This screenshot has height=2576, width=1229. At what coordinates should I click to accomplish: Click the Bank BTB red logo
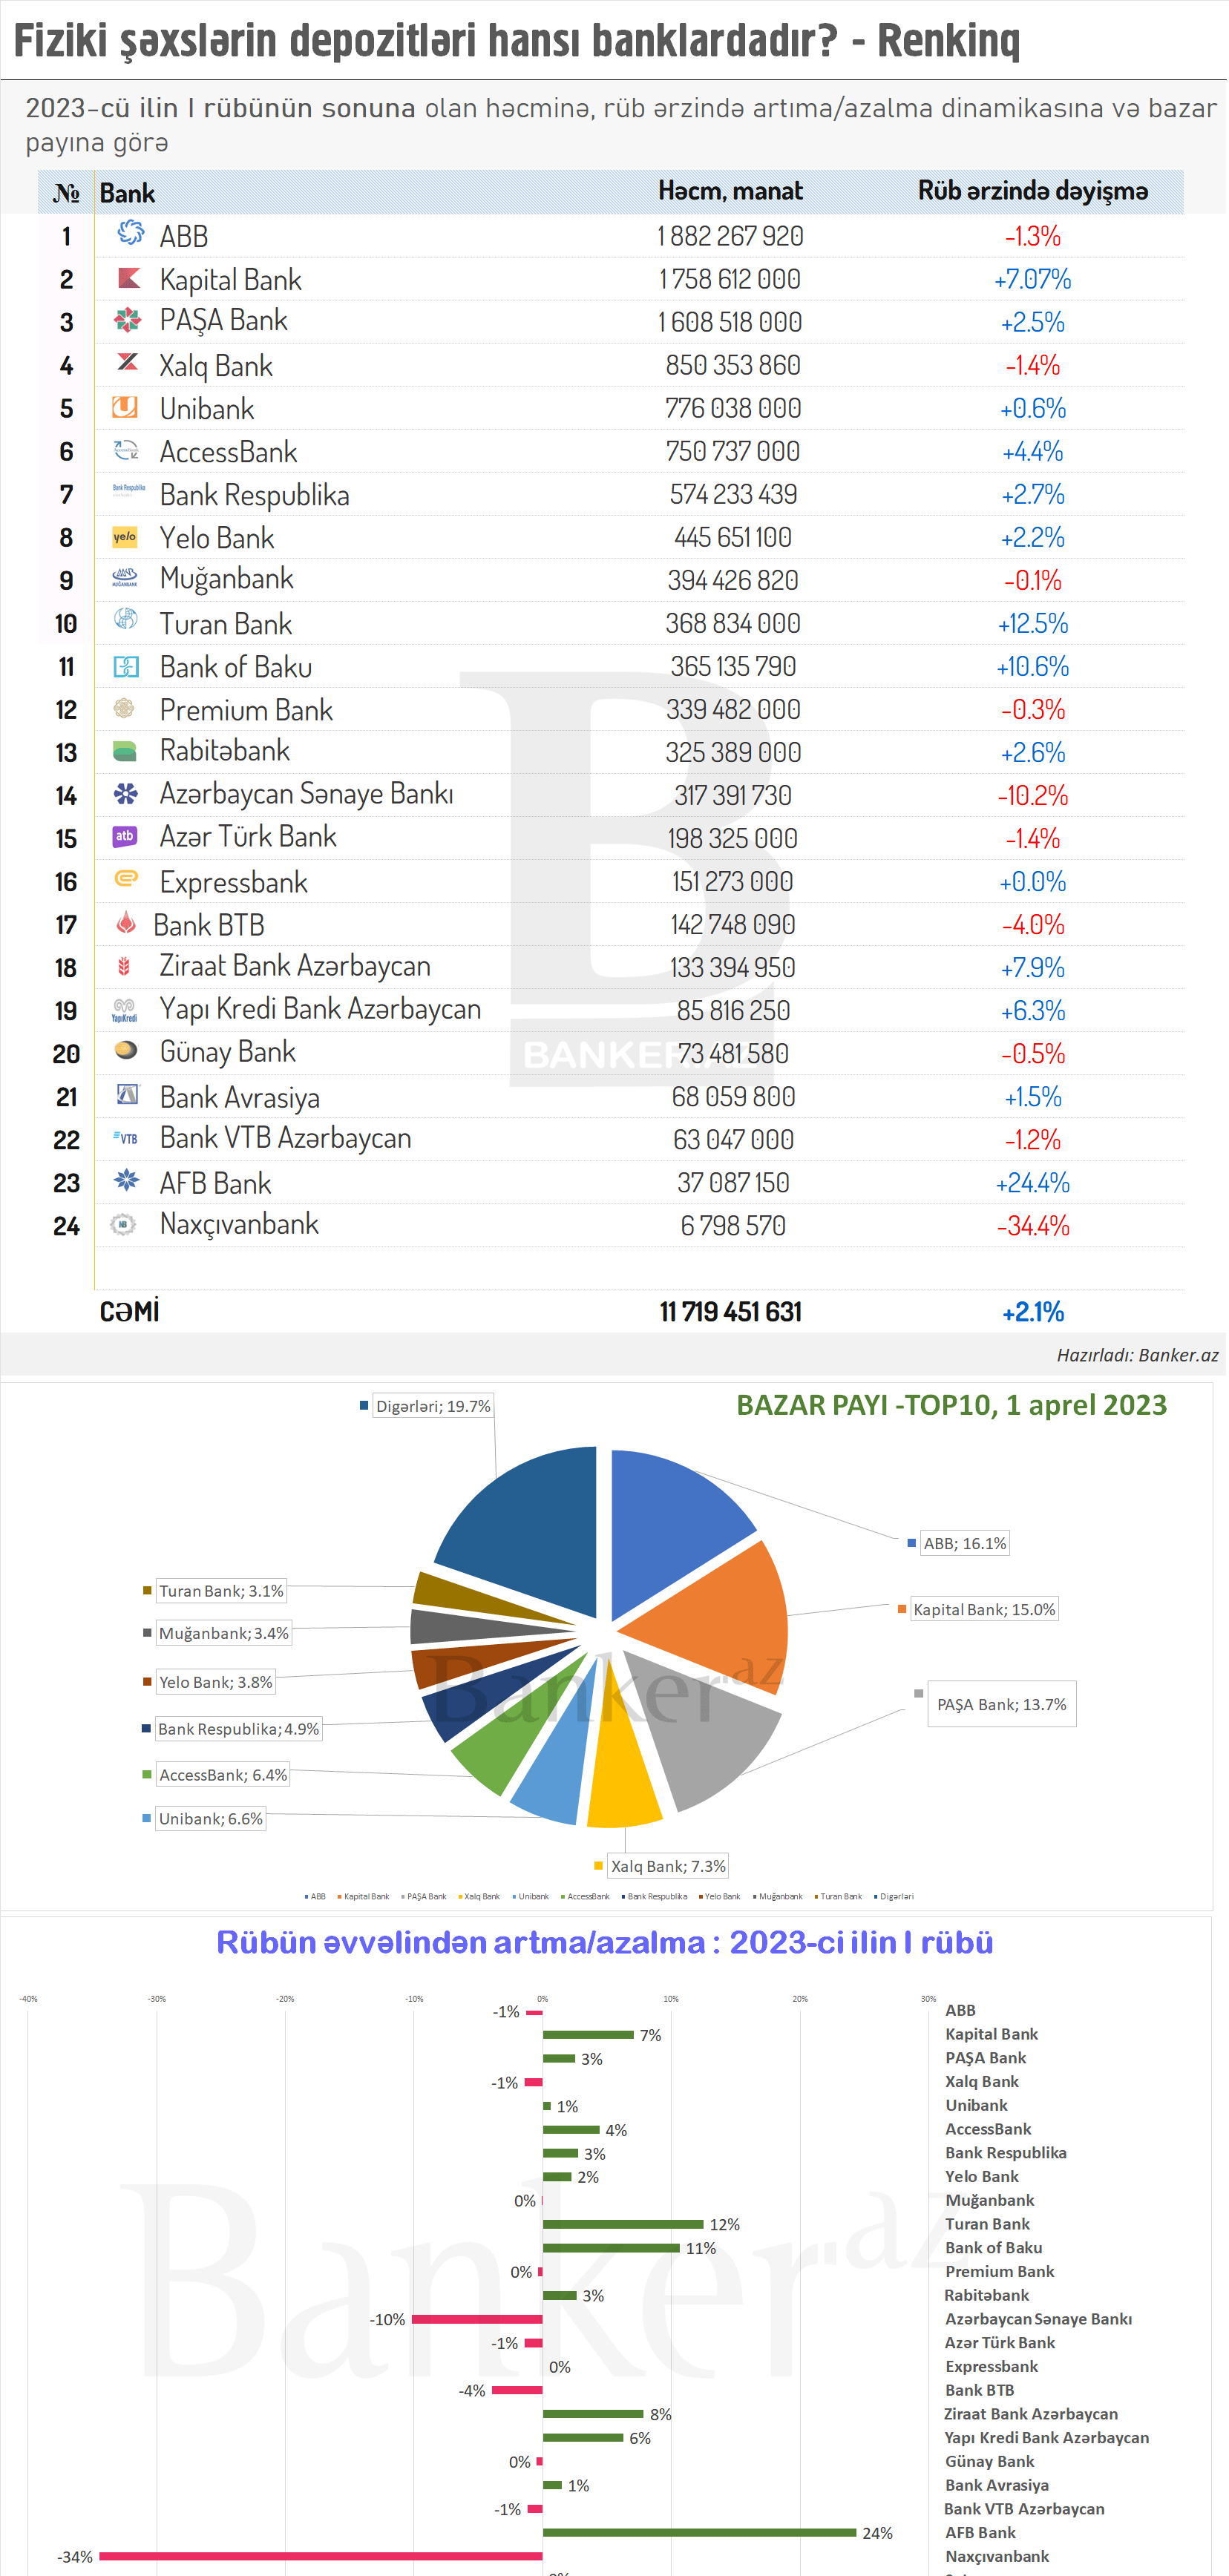tap(126, 923)
